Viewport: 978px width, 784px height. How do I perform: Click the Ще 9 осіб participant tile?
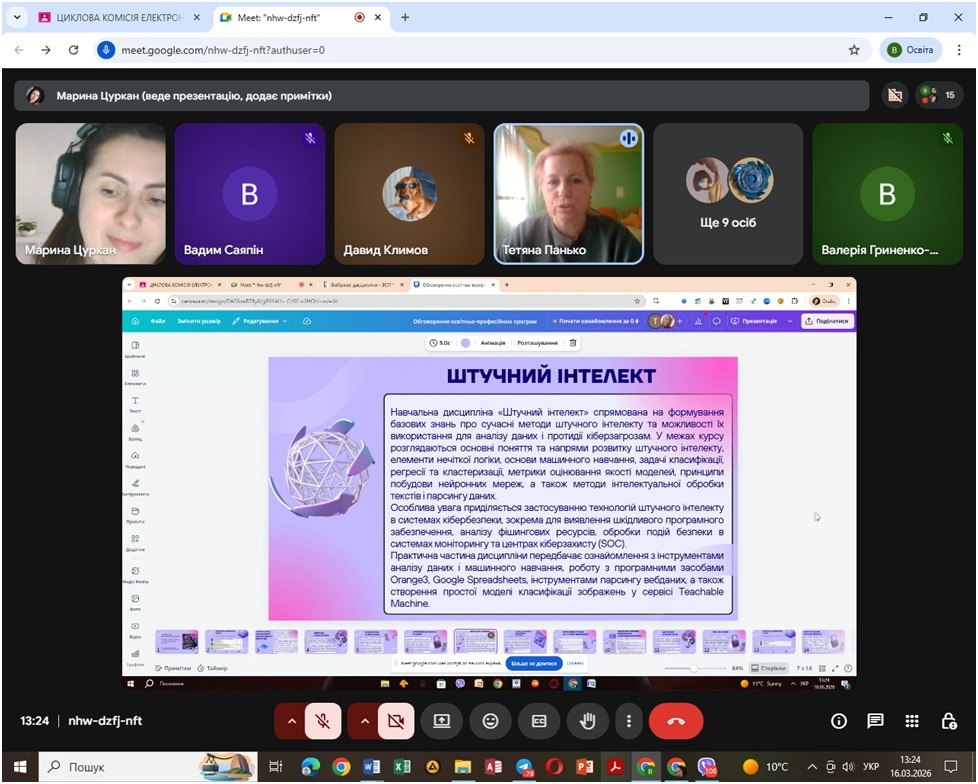[729, 194]
